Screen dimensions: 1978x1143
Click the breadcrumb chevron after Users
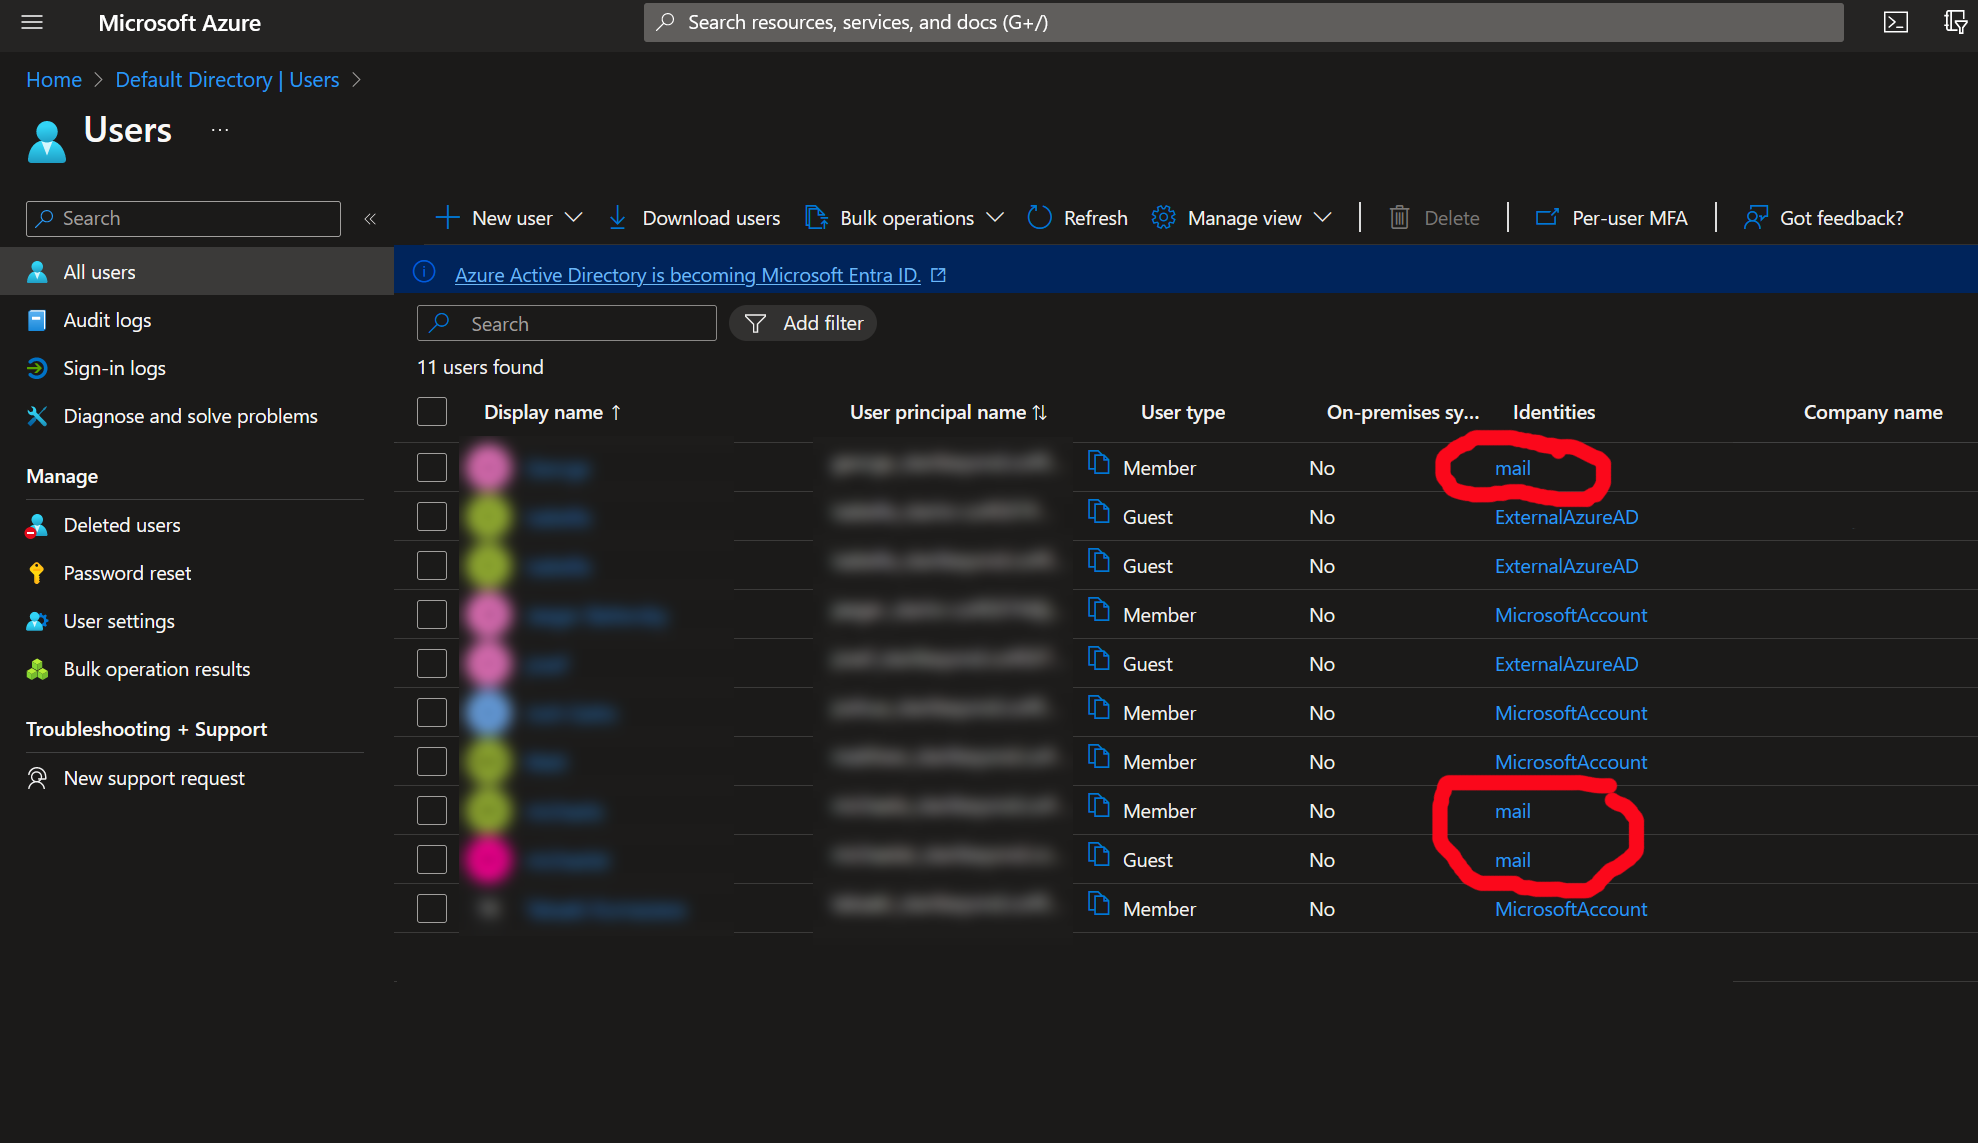[356, 80]
